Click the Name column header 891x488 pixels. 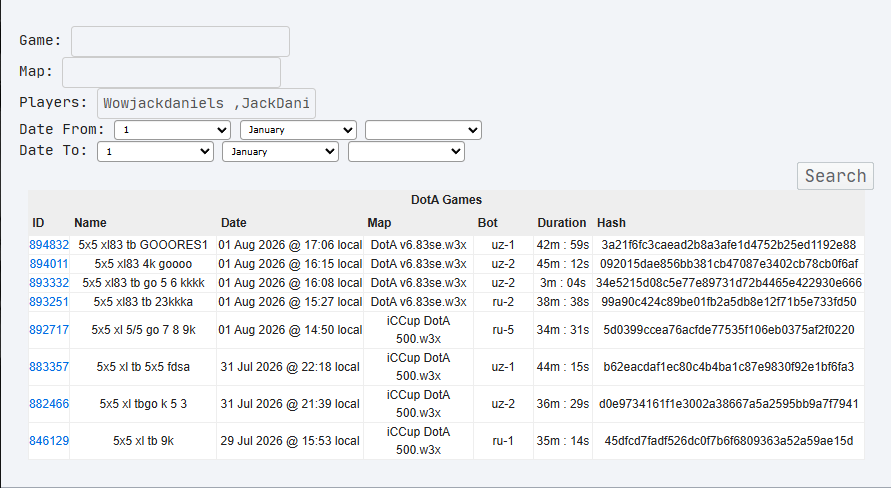tap(90, 223)
